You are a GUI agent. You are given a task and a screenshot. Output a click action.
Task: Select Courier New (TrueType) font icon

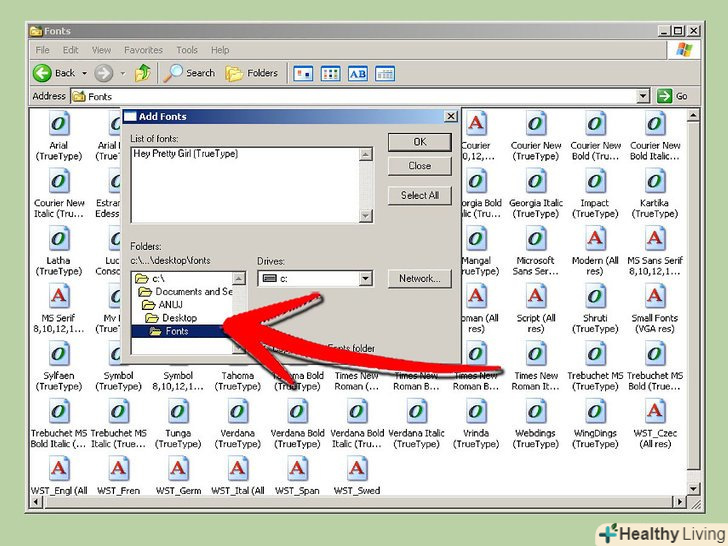[x=536, y=124]
